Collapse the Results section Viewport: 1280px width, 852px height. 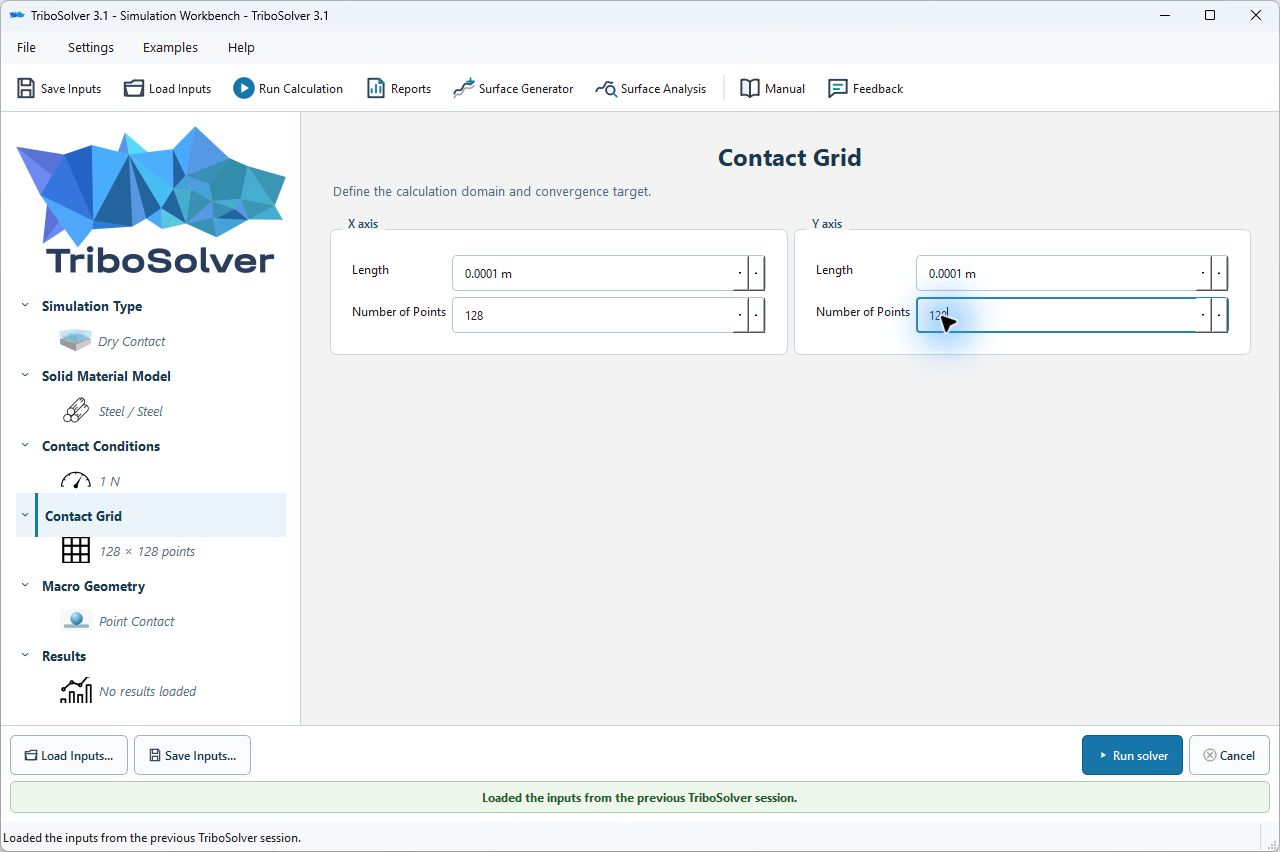(25, 656)
